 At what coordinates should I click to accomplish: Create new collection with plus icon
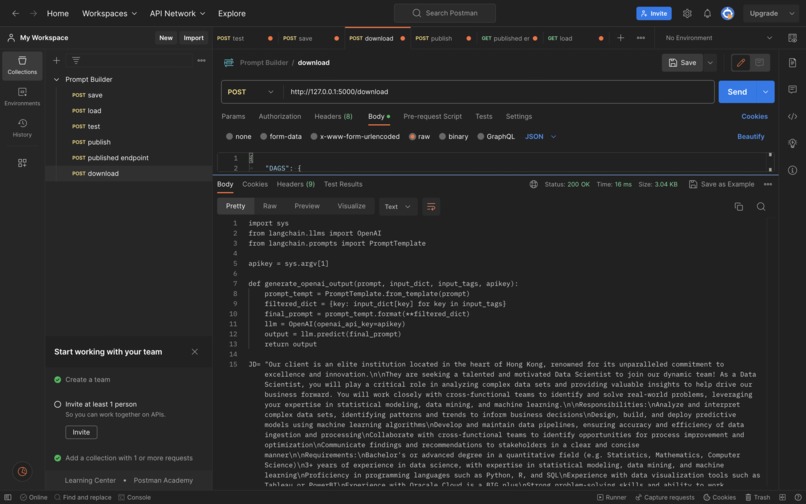pyautogui.click(x=57, y=61)
